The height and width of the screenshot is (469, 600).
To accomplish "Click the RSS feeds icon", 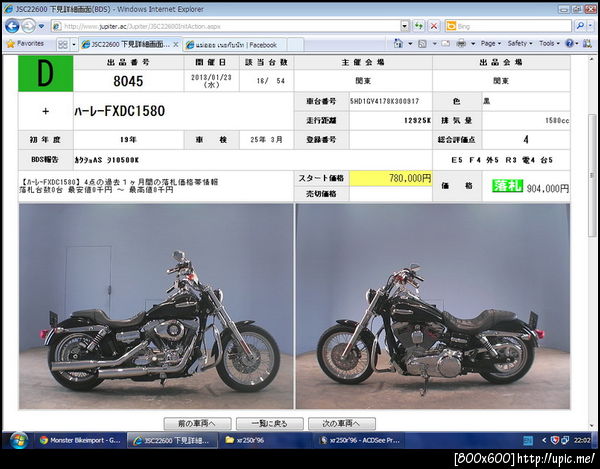I will click(422, 44).
